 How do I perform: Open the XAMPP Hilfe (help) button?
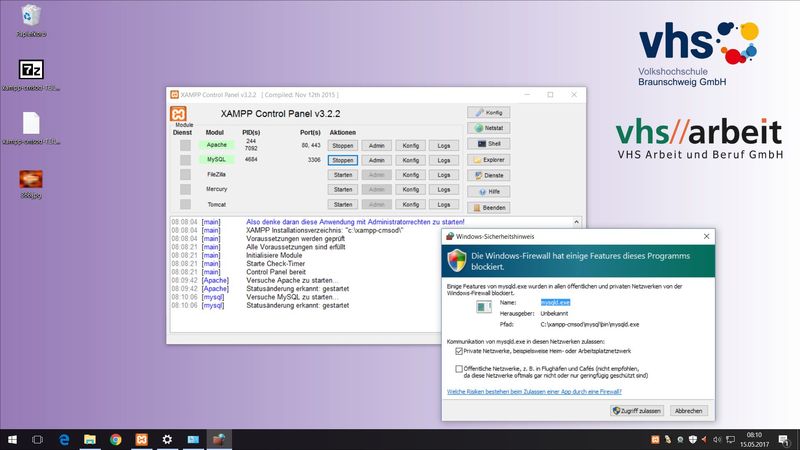click(489, 191)
